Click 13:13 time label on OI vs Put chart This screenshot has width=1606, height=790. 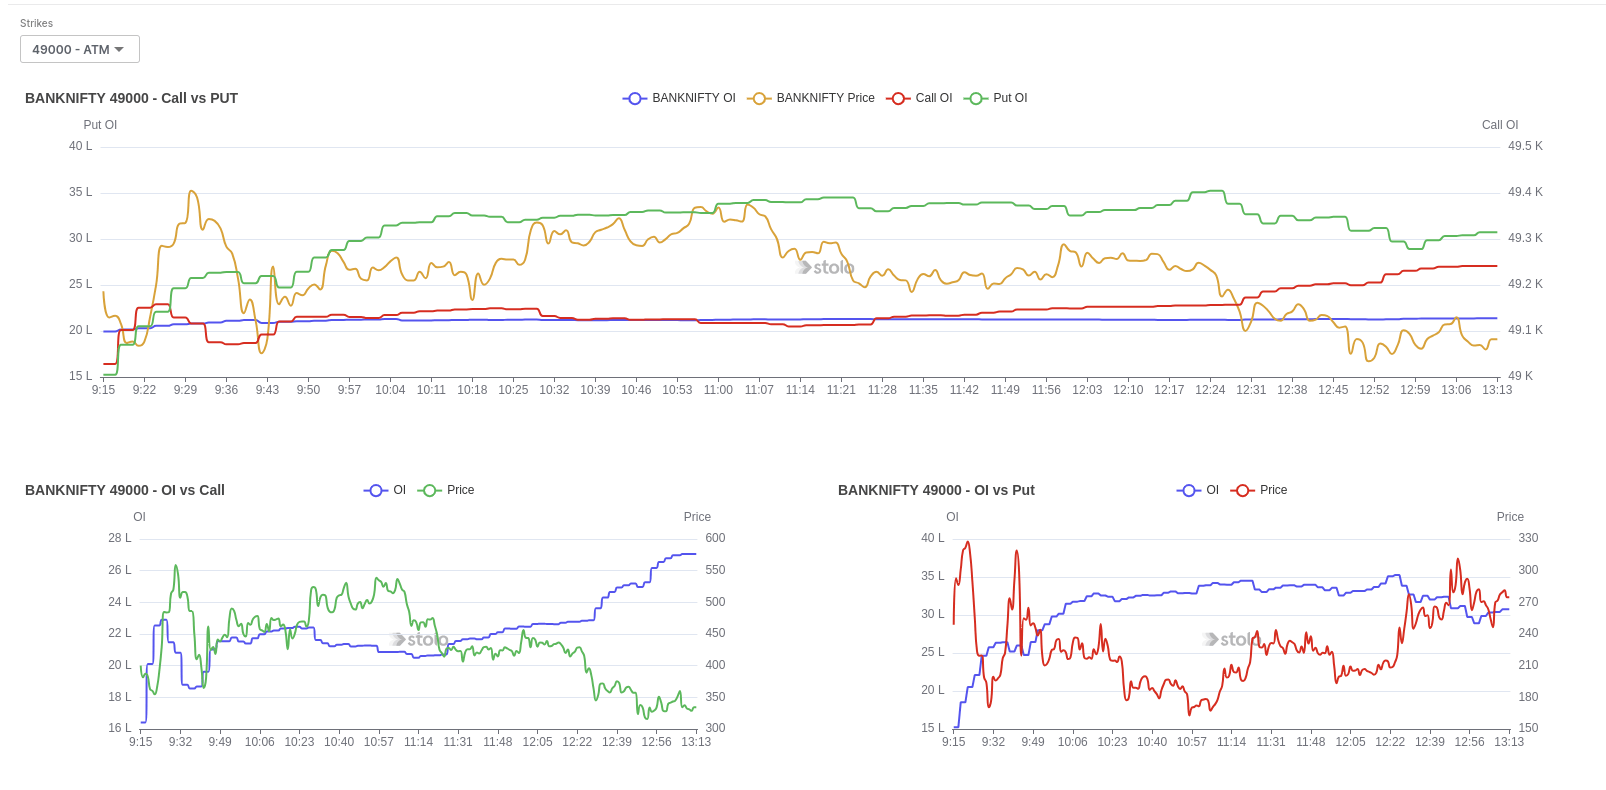pyautogui.click(x=1508, y=742)
